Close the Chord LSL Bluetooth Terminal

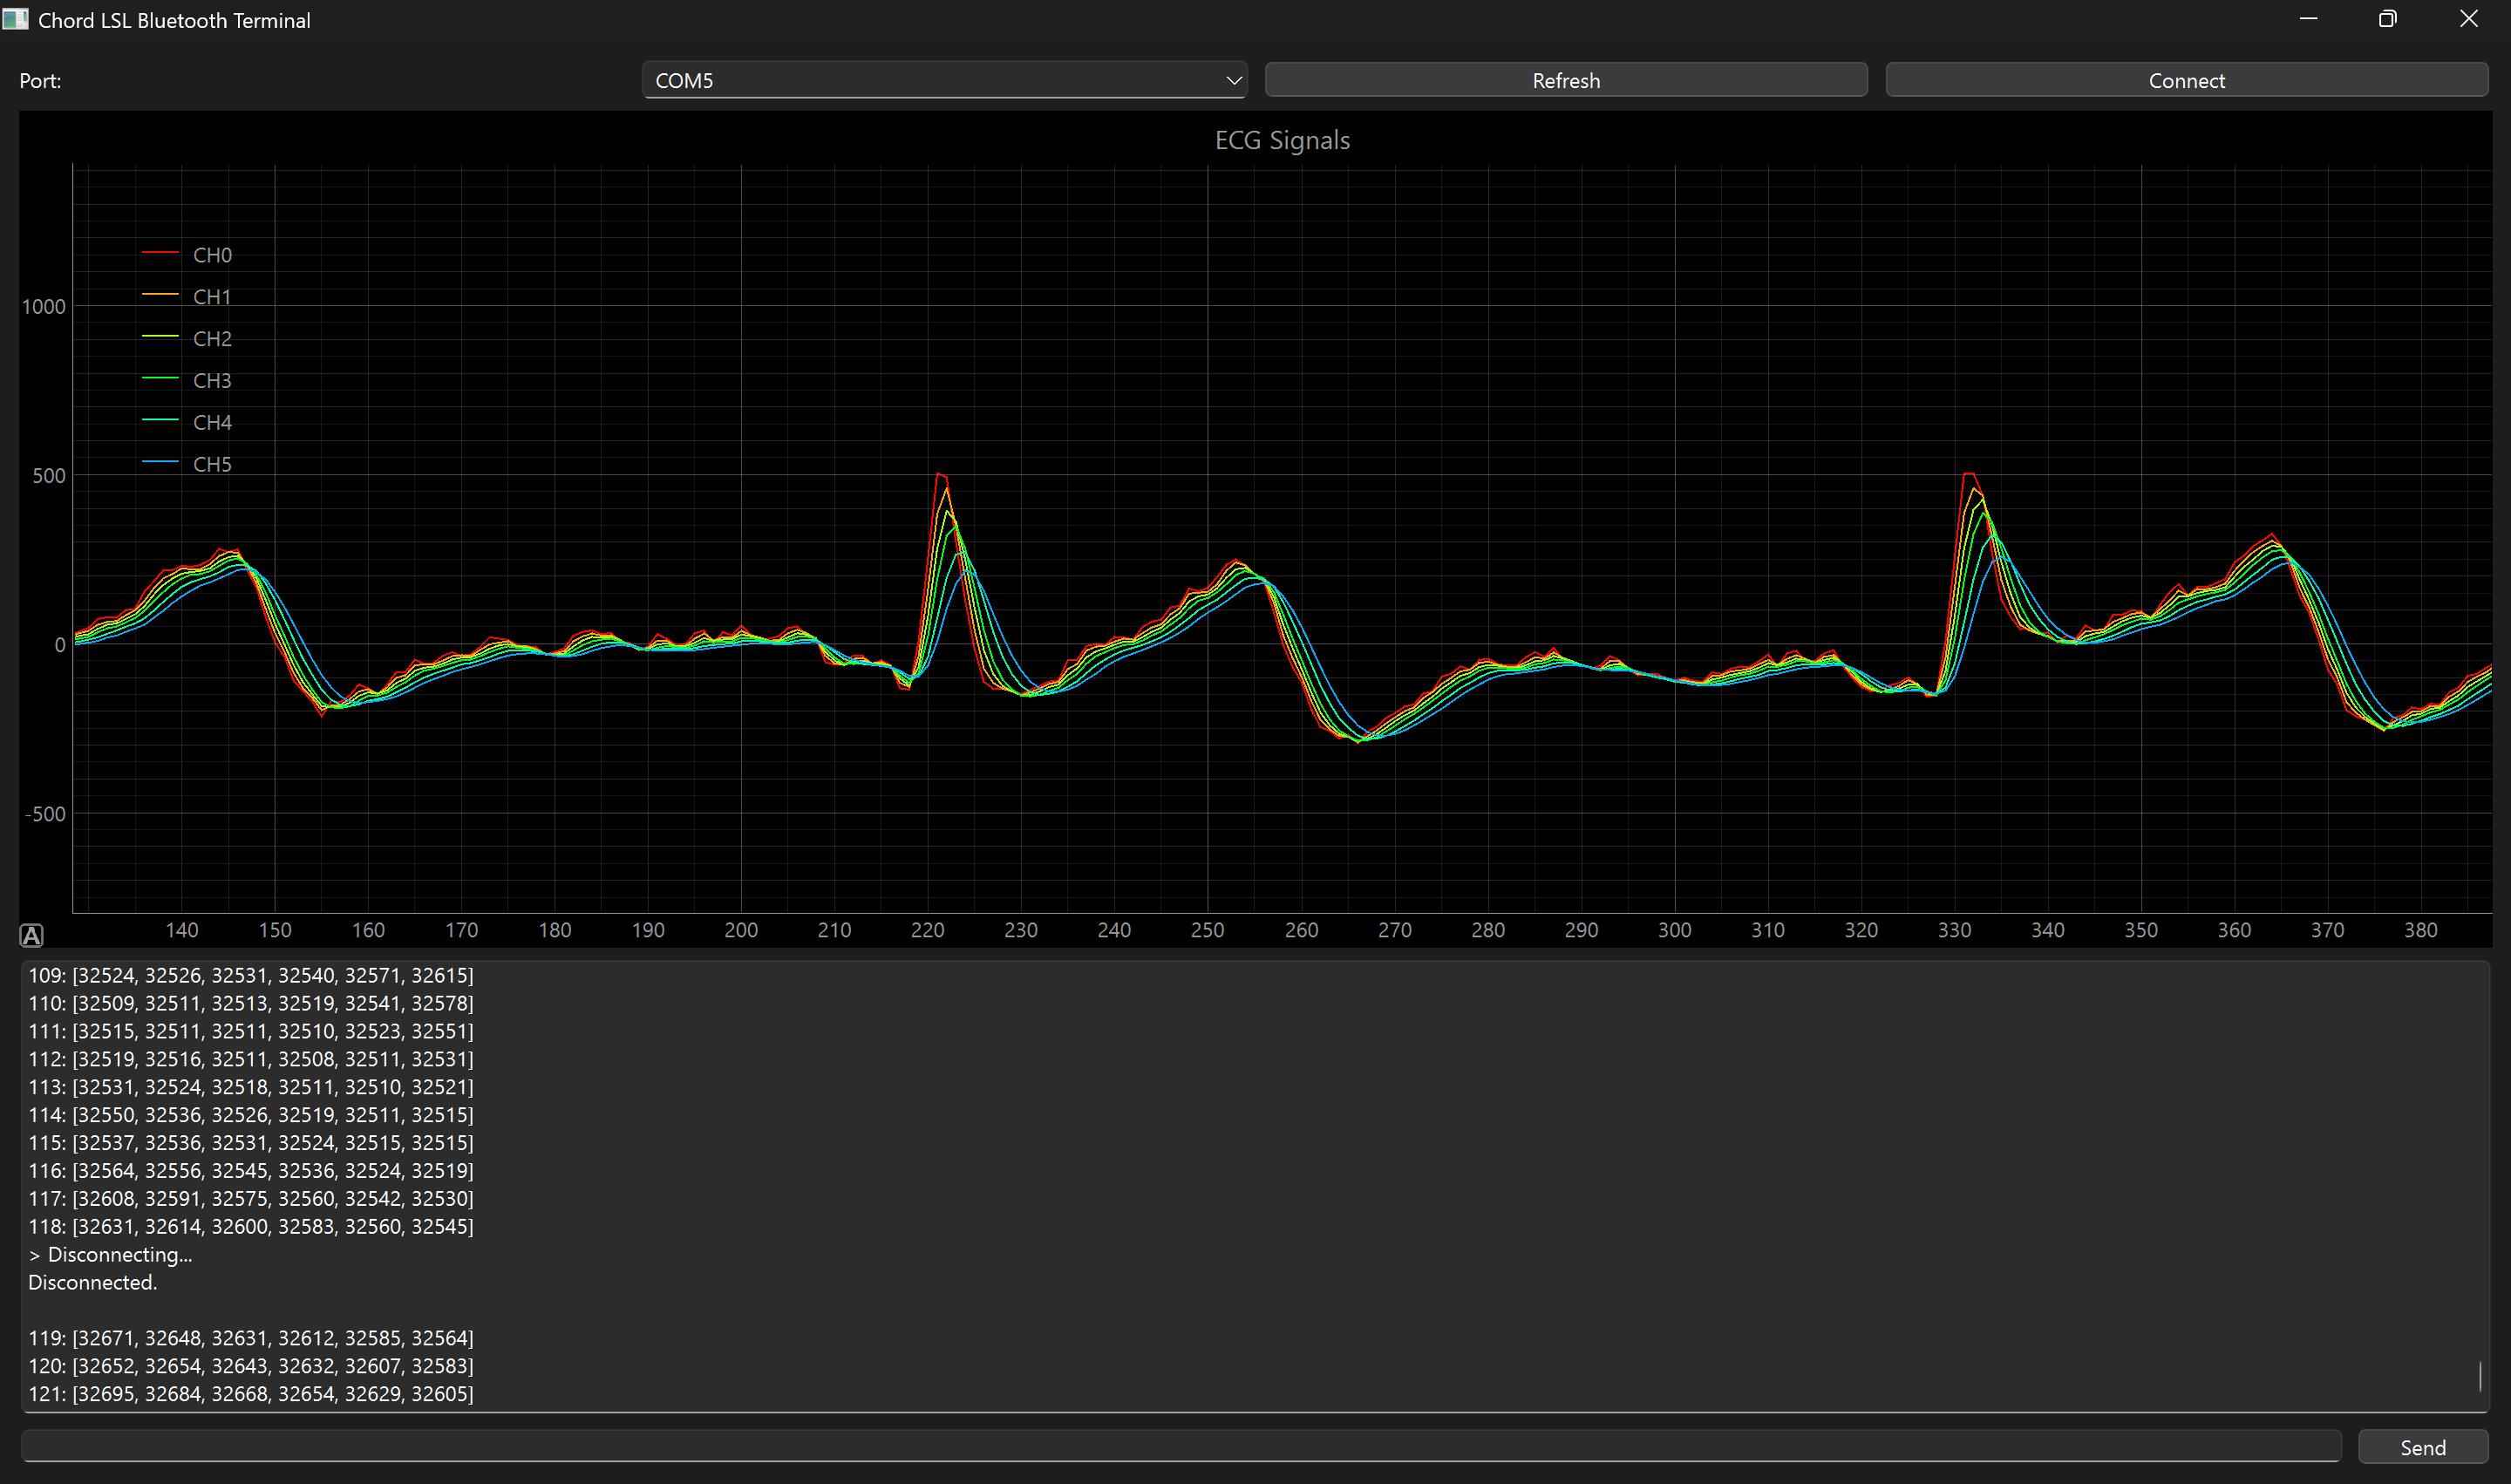pos(2468,19)
